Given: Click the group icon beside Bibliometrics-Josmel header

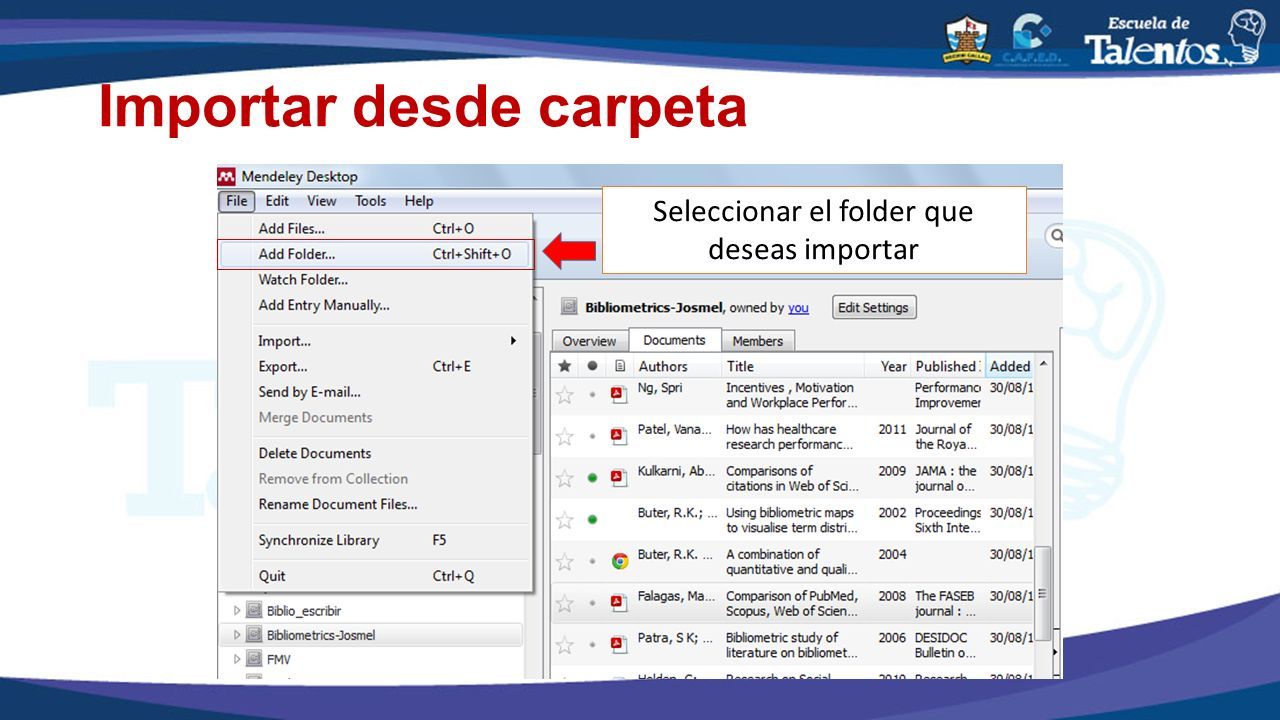Looking at the screenshot, I should point(569,307).
